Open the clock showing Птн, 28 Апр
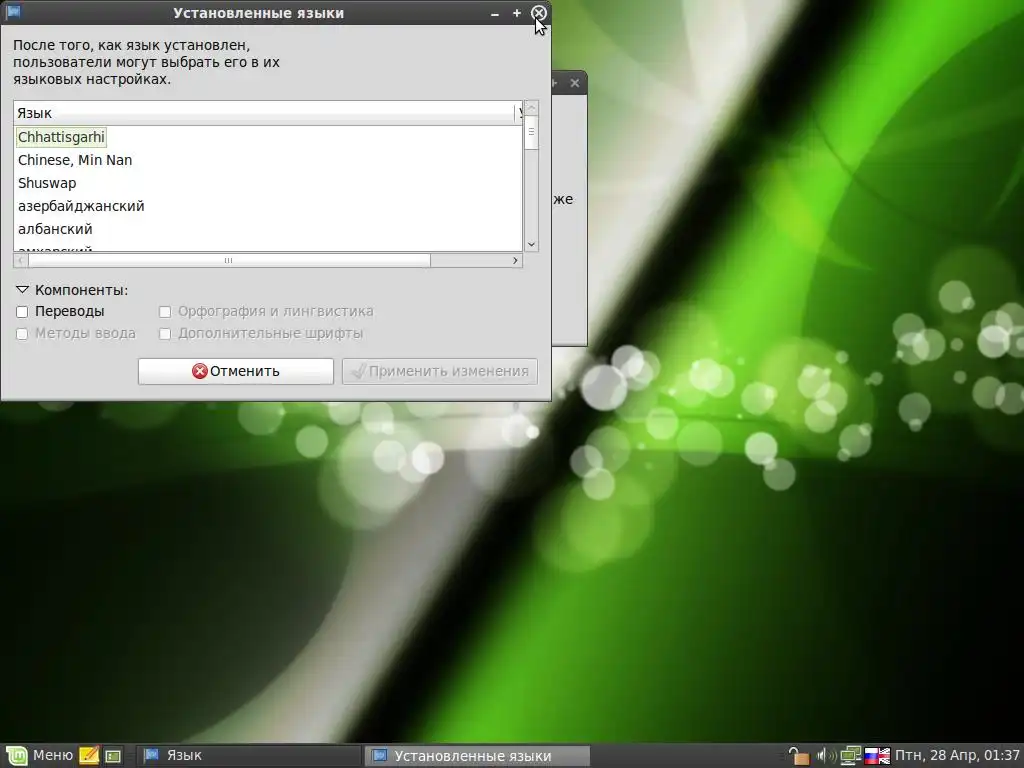 click(x=957, y=756)
